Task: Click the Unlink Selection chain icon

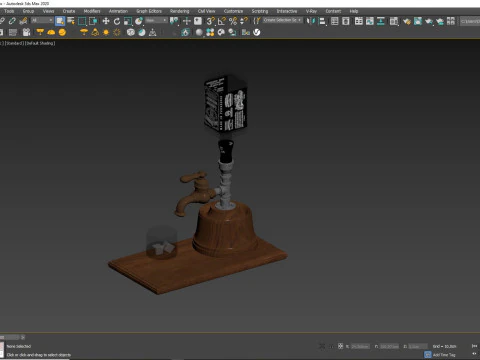Action: (x=12, y=21)
